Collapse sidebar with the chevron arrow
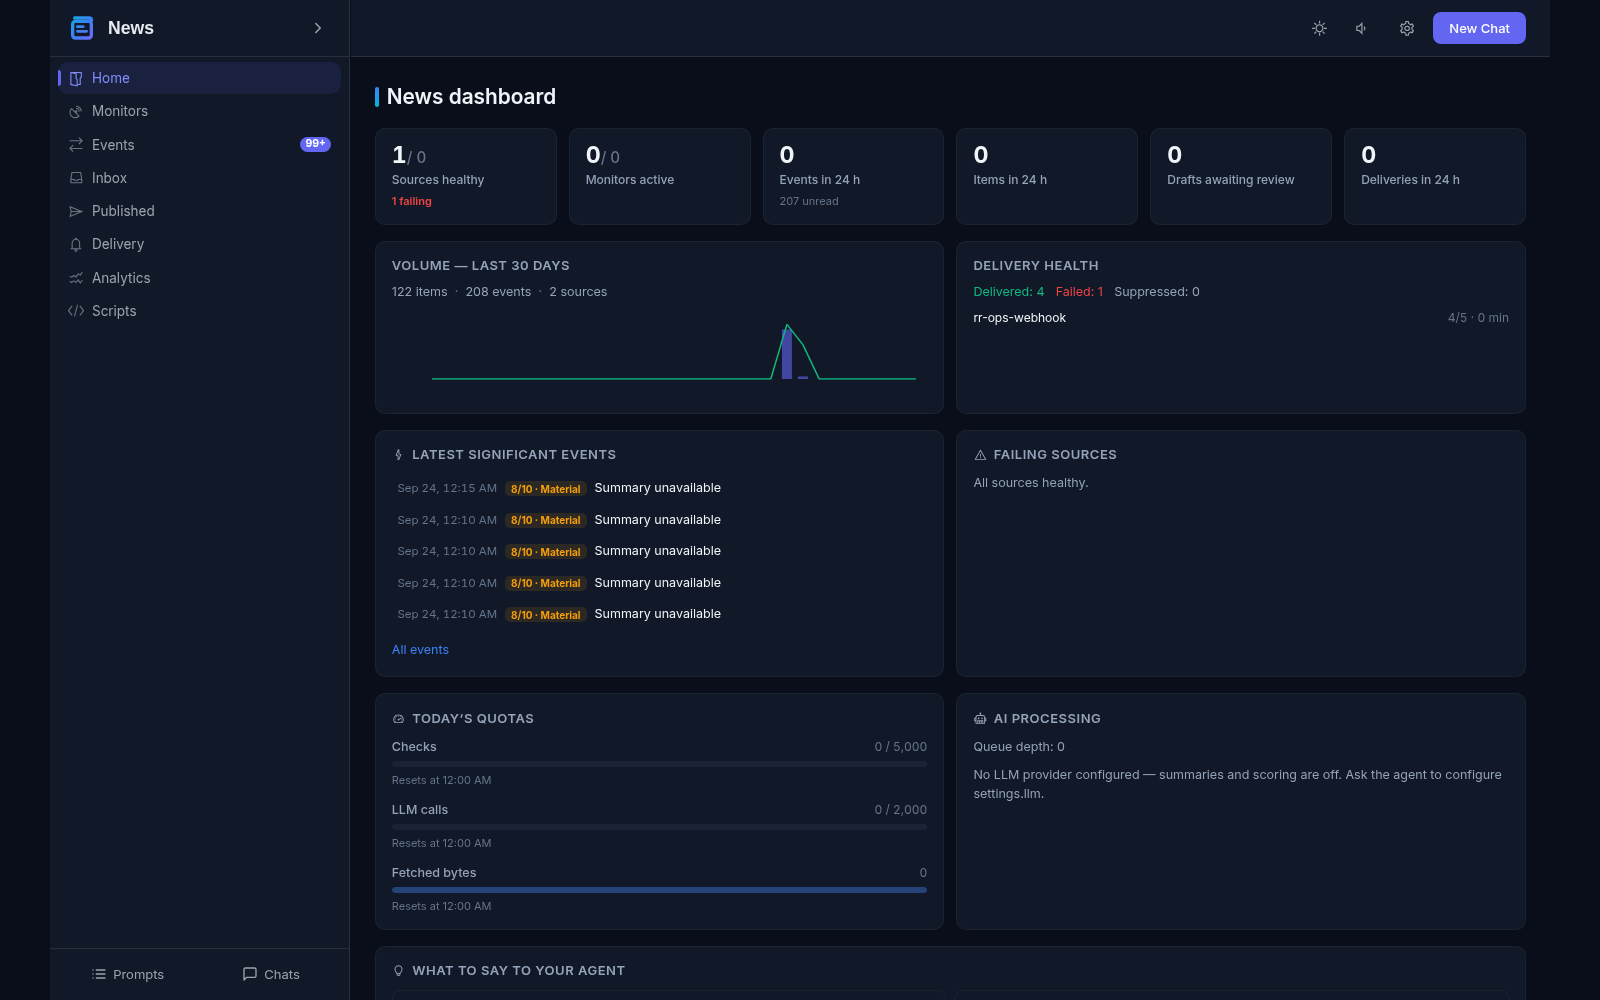This screenshot has width=1600, height=1000. click(318, 28)
